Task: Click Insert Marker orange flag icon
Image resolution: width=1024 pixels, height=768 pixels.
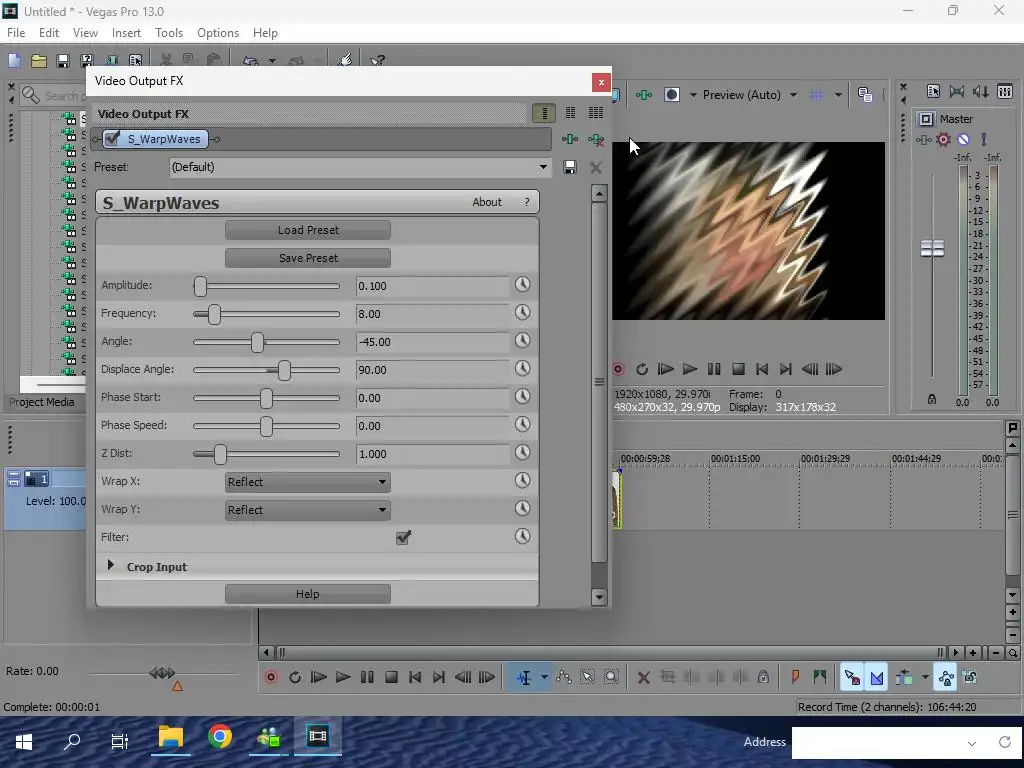Action: click(x=795, y=677)
